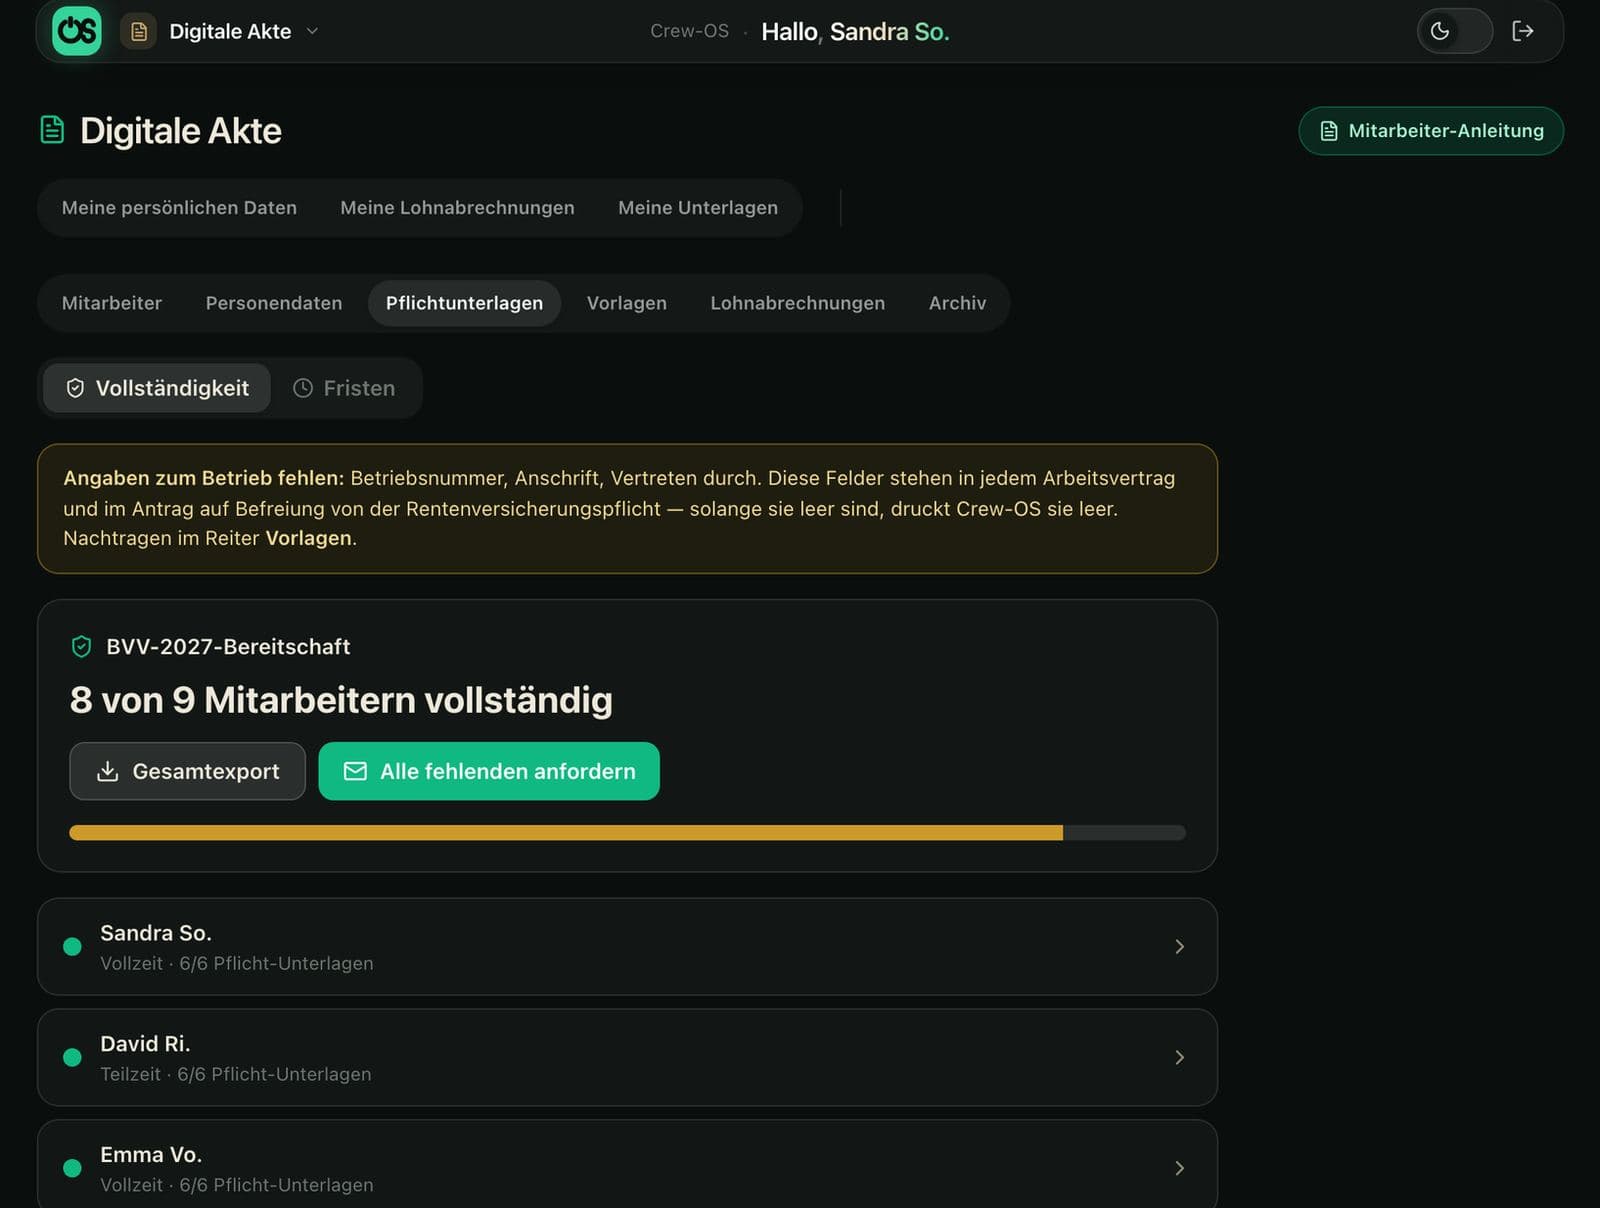Image resolution: width=1600 pixels, height=1208 pixels.
Task: Click the 'Hallo, Sandra So.' greeting
Action: pos(855,32)
